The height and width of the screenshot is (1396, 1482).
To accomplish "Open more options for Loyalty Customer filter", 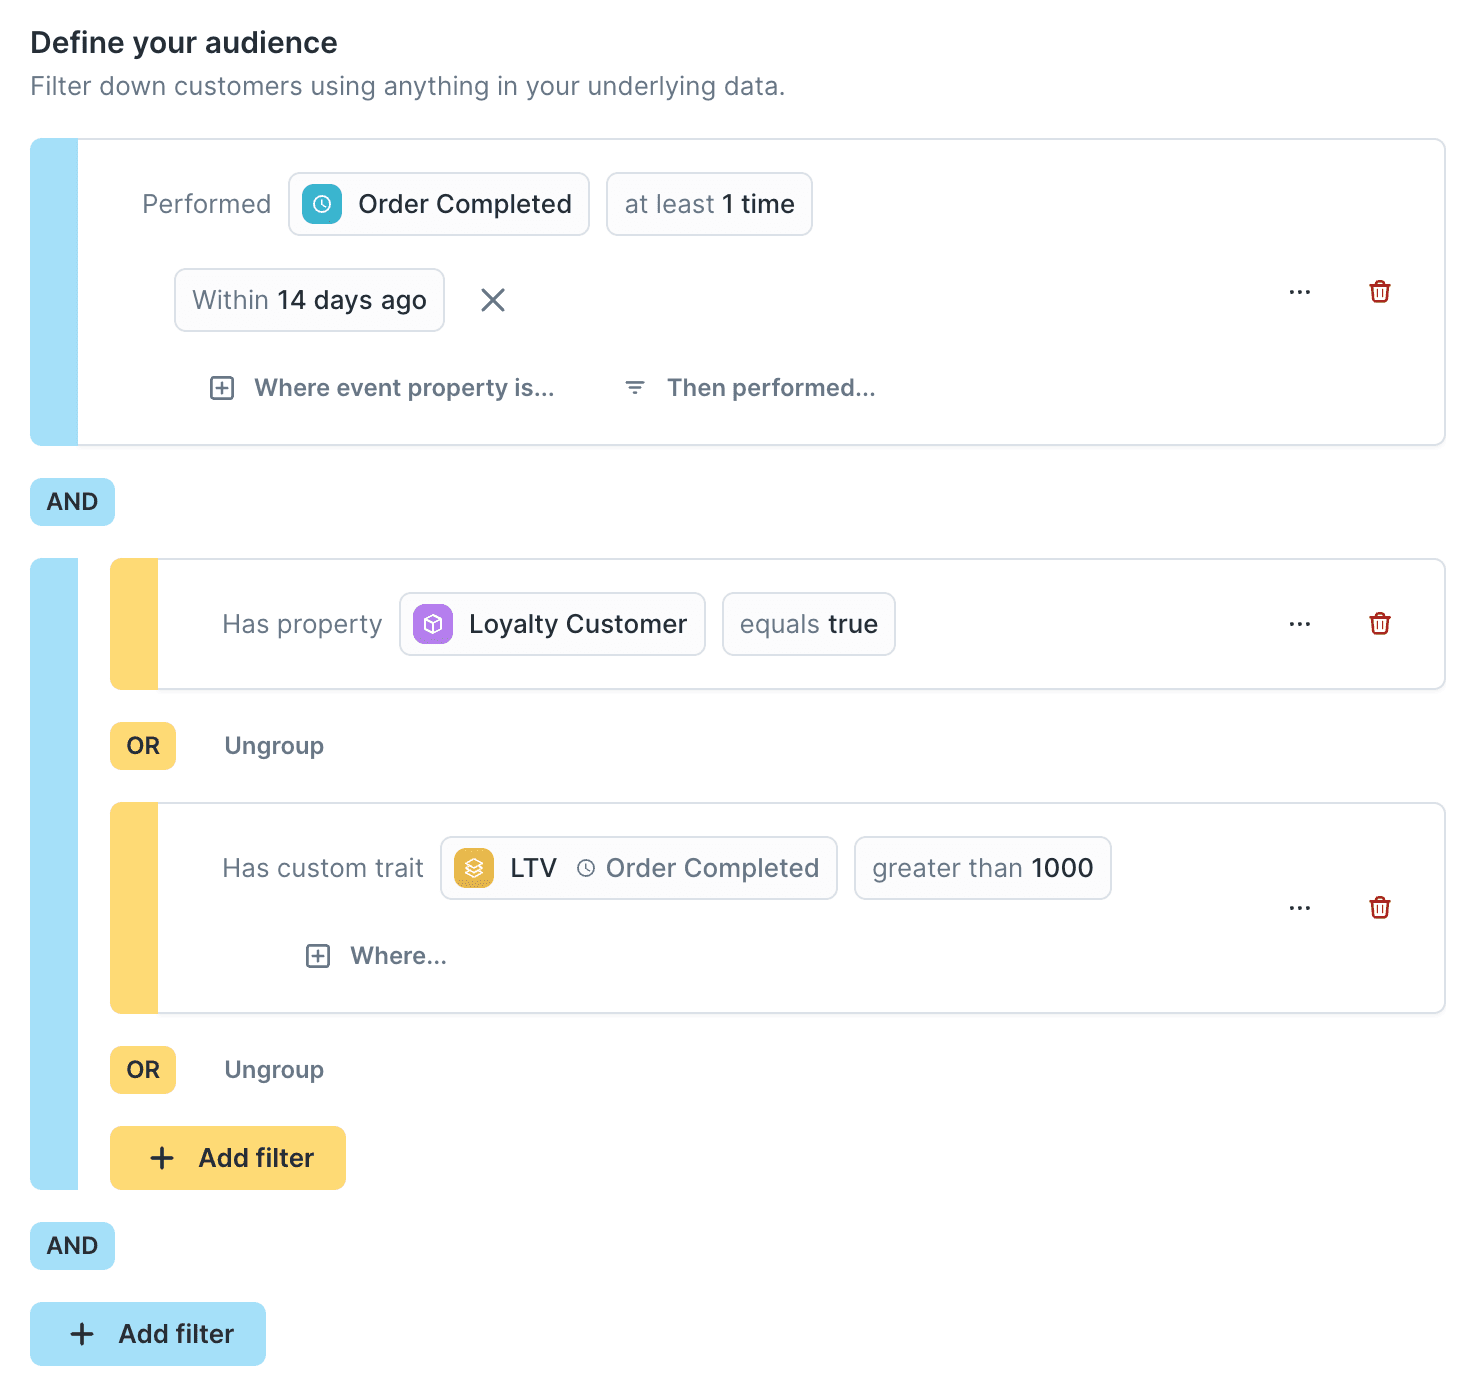I will click(1299, 624).
